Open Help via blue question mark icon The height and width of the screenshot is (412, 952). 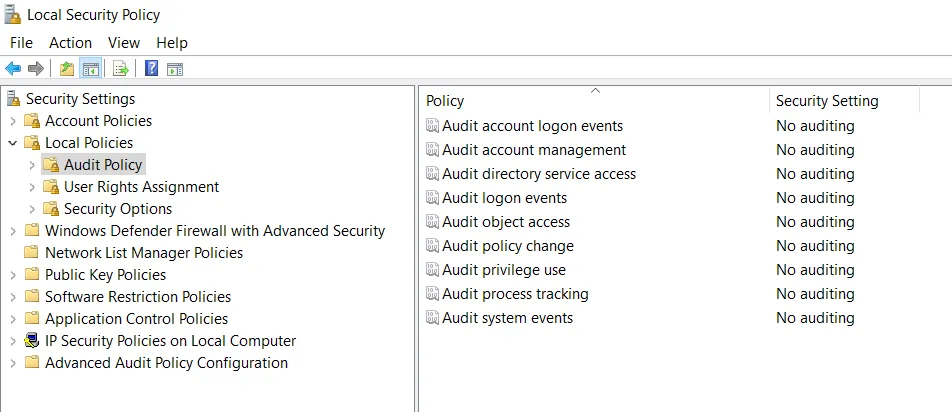click(152, 69)
